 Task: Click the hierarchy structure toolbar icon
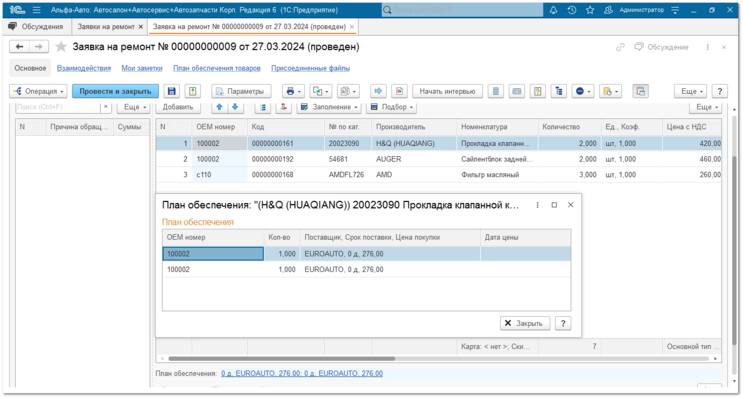coord(559,91)
